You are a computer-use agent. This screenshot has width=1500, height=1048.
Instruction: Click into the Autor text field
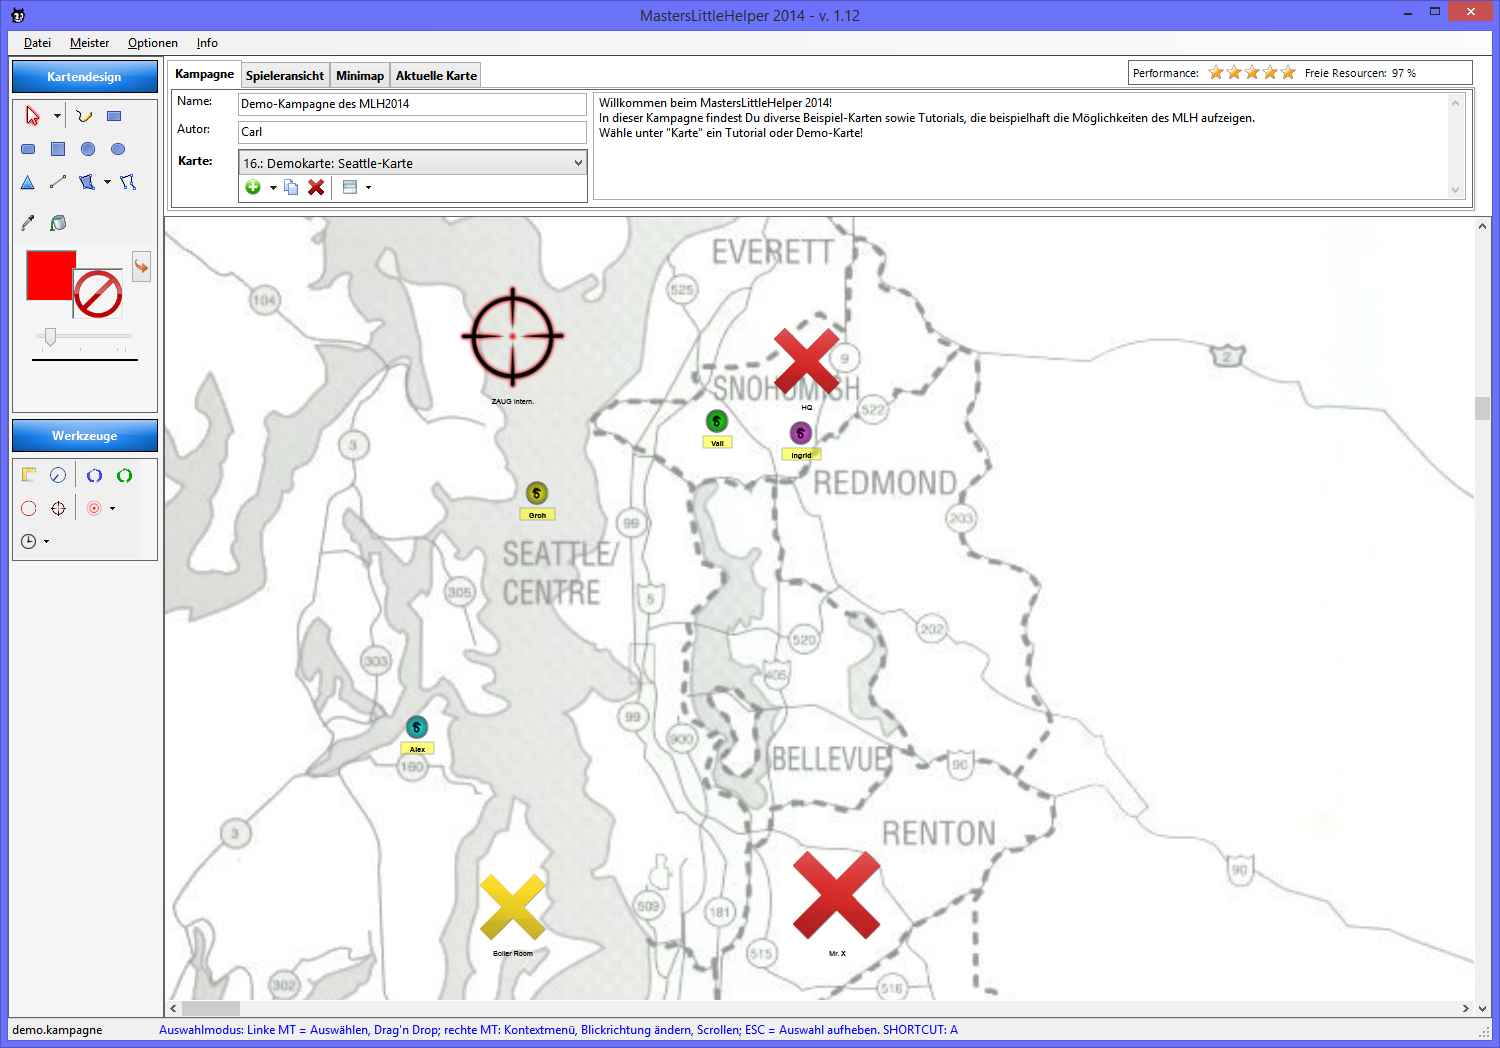[x=411, y=132]
